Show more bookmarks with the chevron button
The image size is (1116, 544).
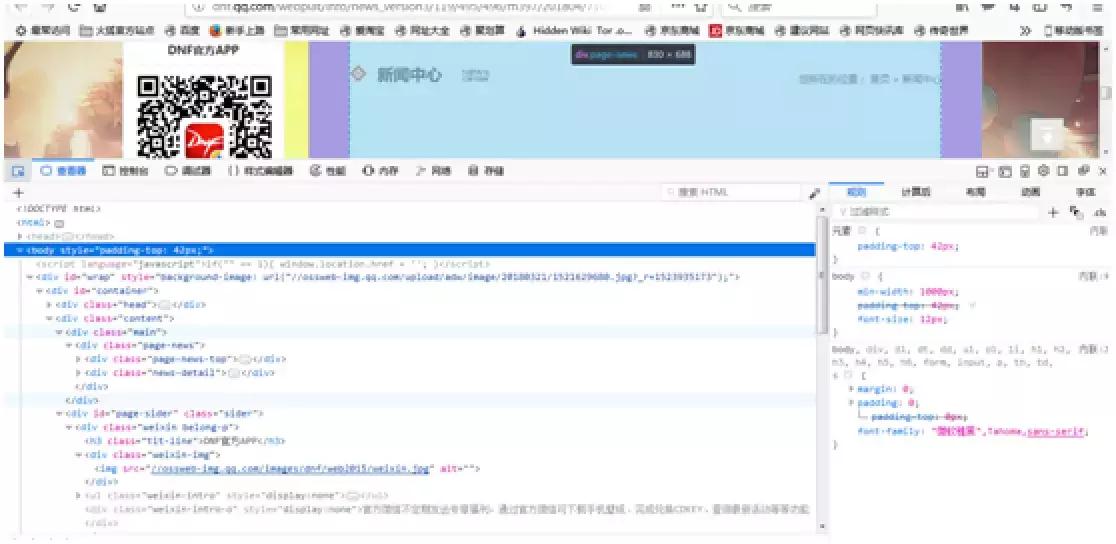tap(1026, 31)
